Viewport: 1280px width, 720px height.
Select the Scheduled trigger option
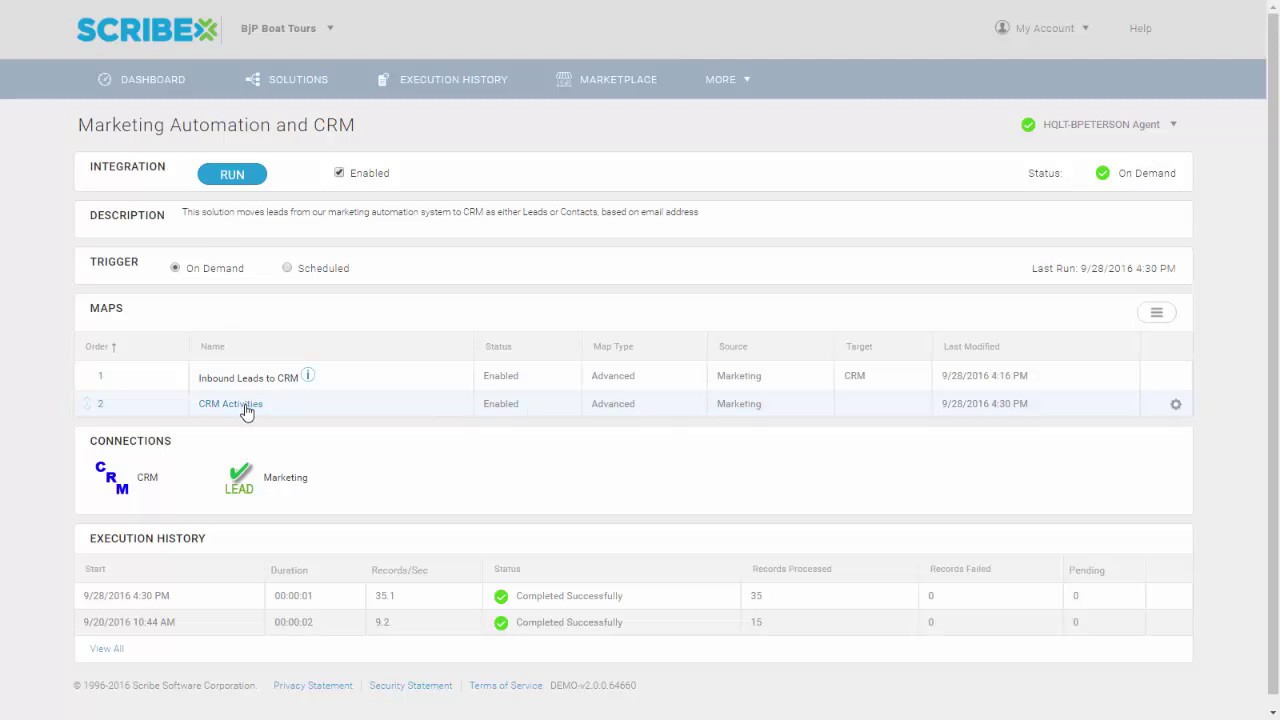click(x=287, y=268)
